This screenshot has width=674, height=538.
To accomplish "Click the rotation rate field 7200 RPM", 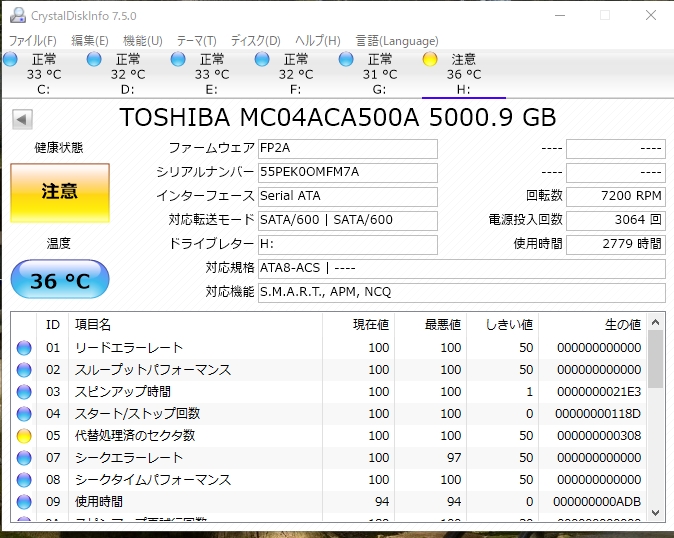I will (x=616, y=197).
